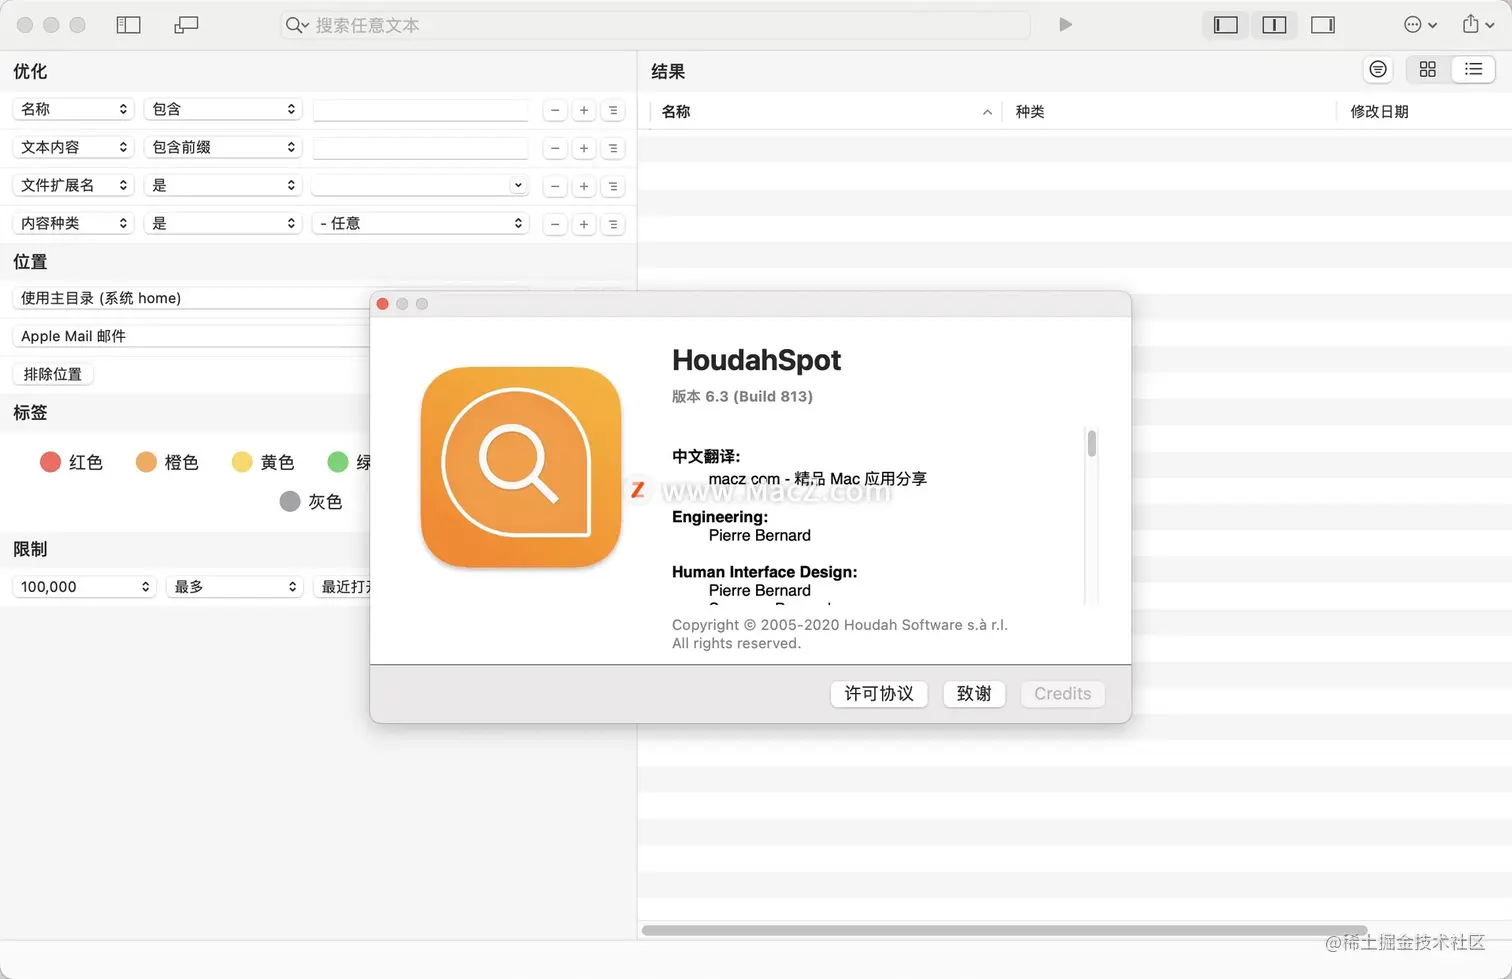The width and height of the screenshot is (1512, 979).
Task: Open the 任意 content kind dropdown
Action: [x=420, y=223]
